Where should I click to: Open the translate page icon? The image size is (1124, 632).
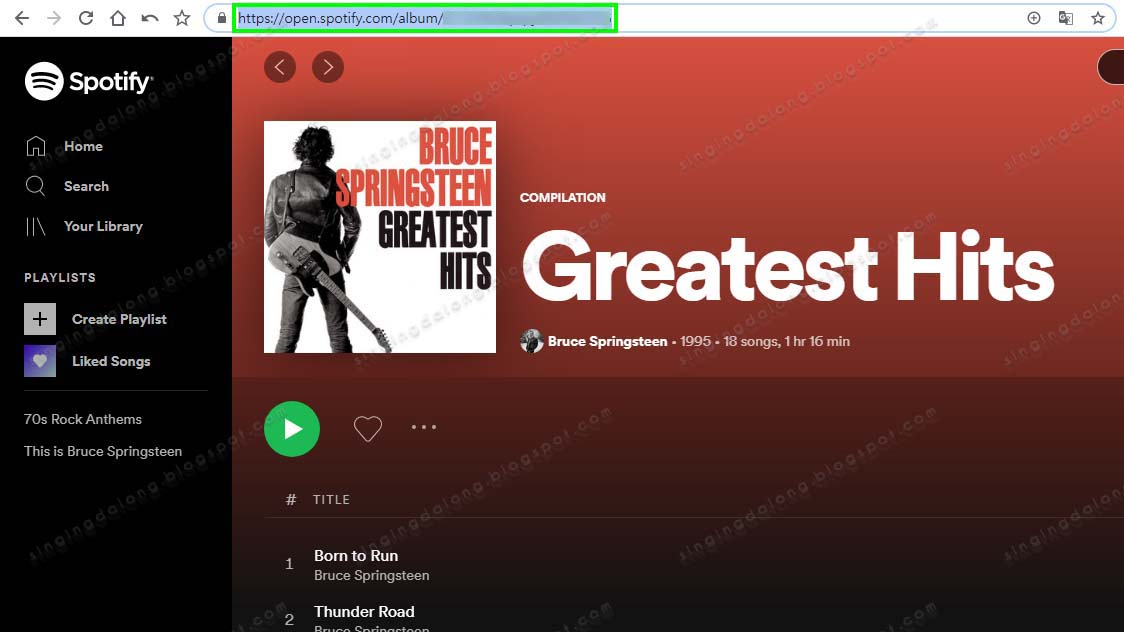[1066, 18]
